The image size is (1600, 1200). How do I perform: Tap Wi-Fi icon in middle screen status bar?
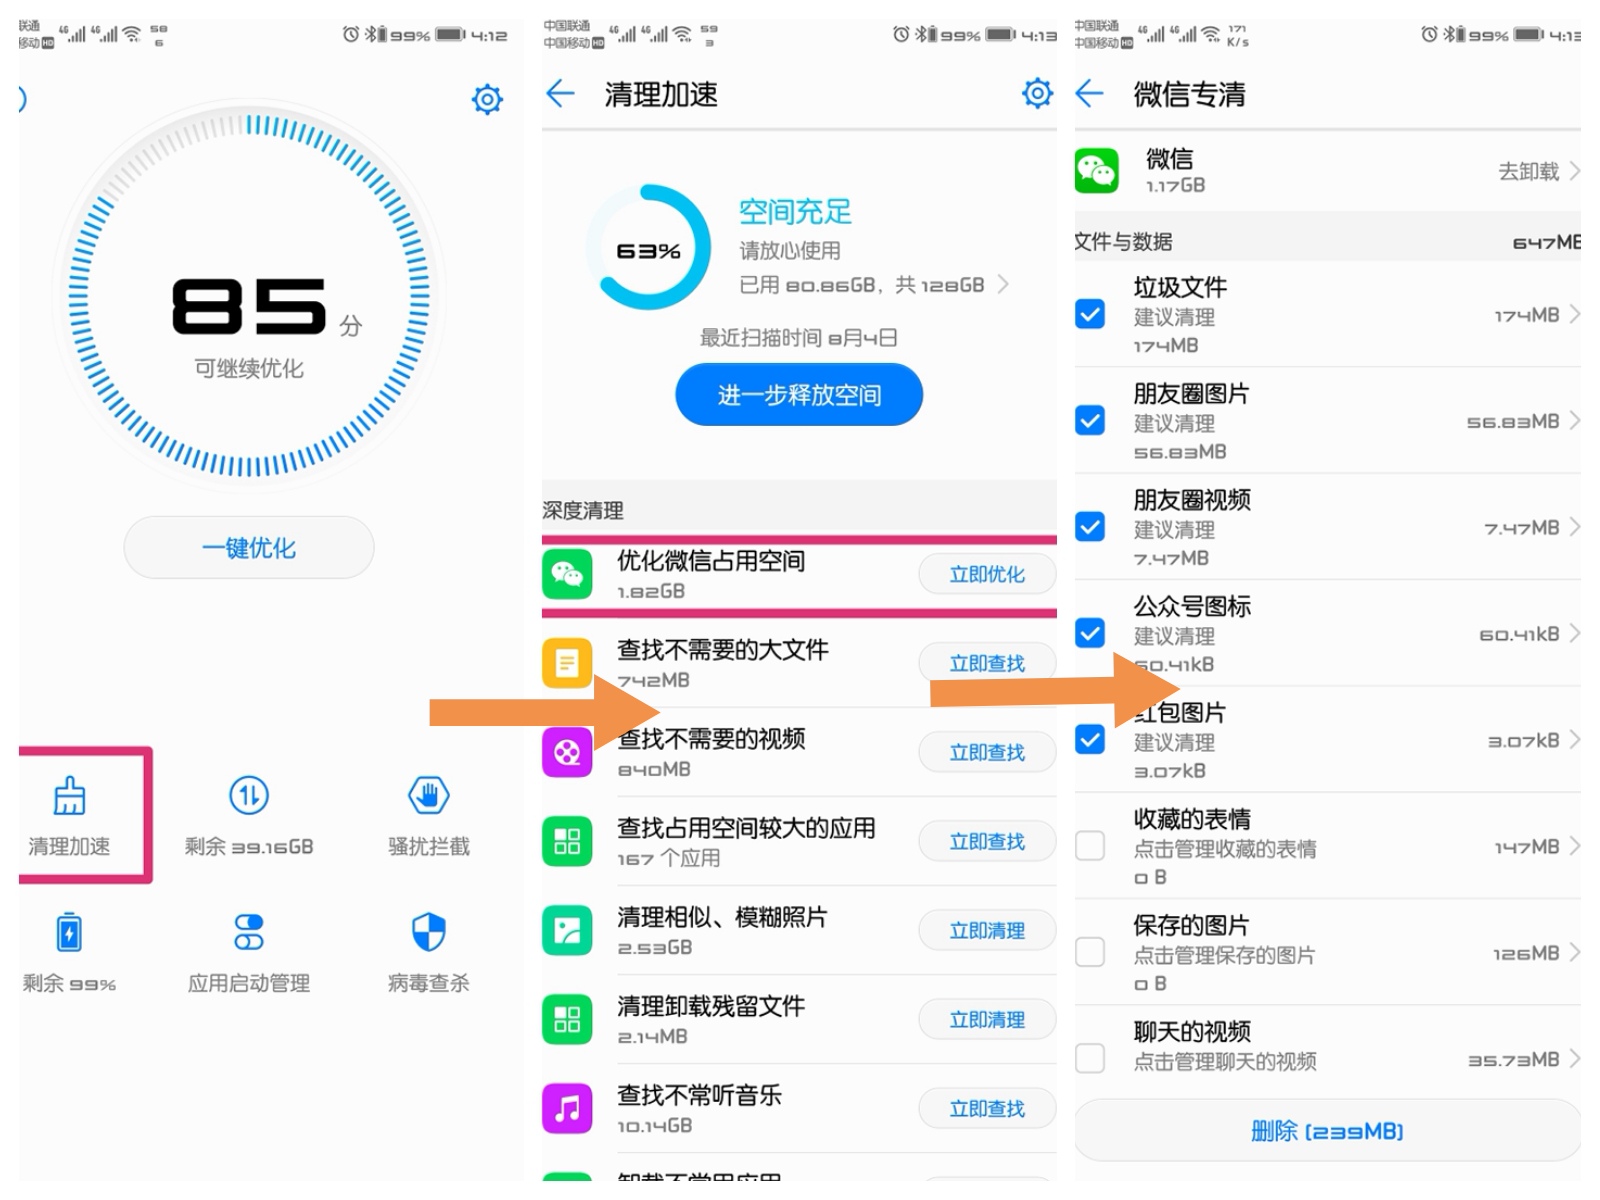click(x=682, y=34)
